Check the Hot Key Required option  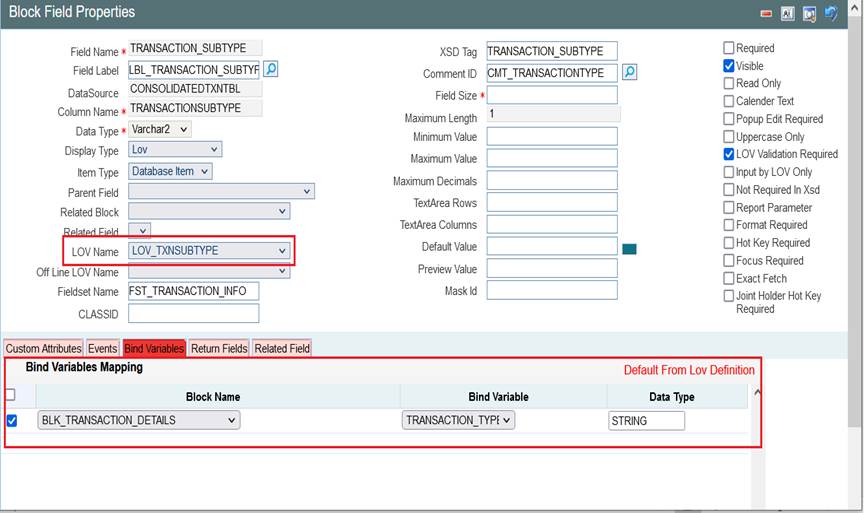click(x=728, y=242)
